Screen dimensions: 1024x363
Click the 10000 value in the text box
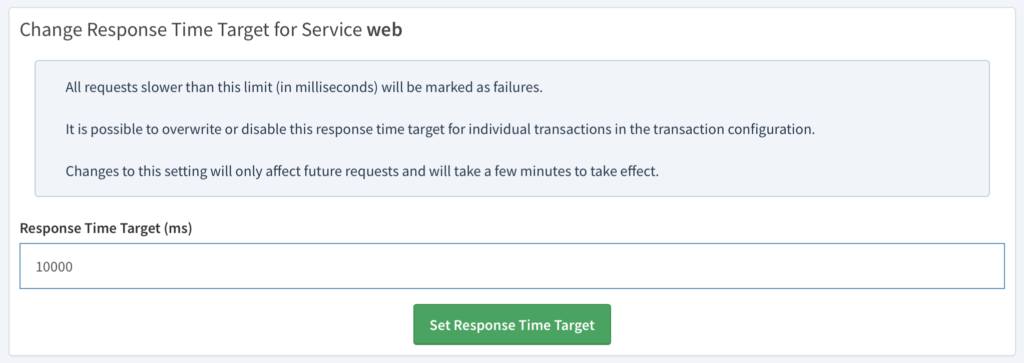(x=54, y=266)
